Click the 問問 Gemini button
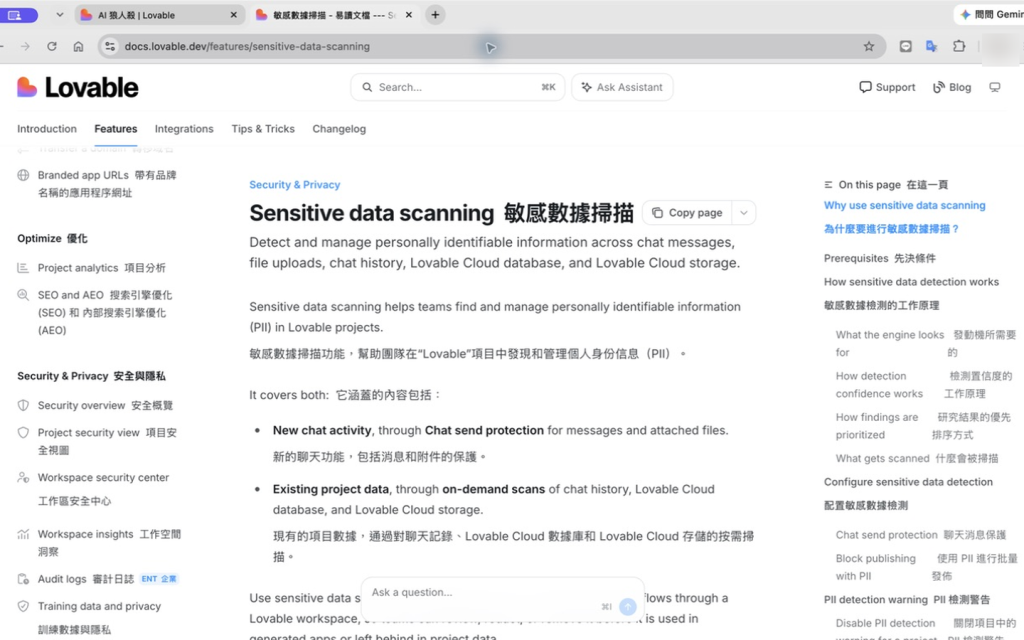Screen dimensions: 1024x640 pyautogui.click(x=991, y=14)
